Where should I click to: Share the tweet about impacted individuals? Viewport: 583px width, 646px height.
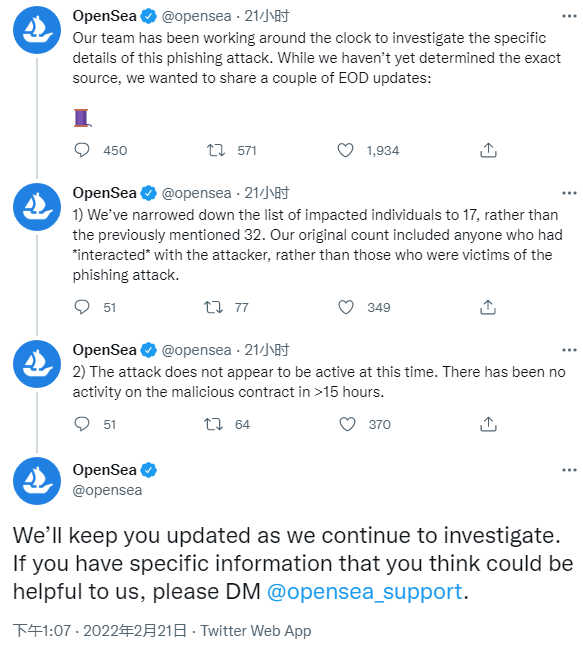coord(488,307)
